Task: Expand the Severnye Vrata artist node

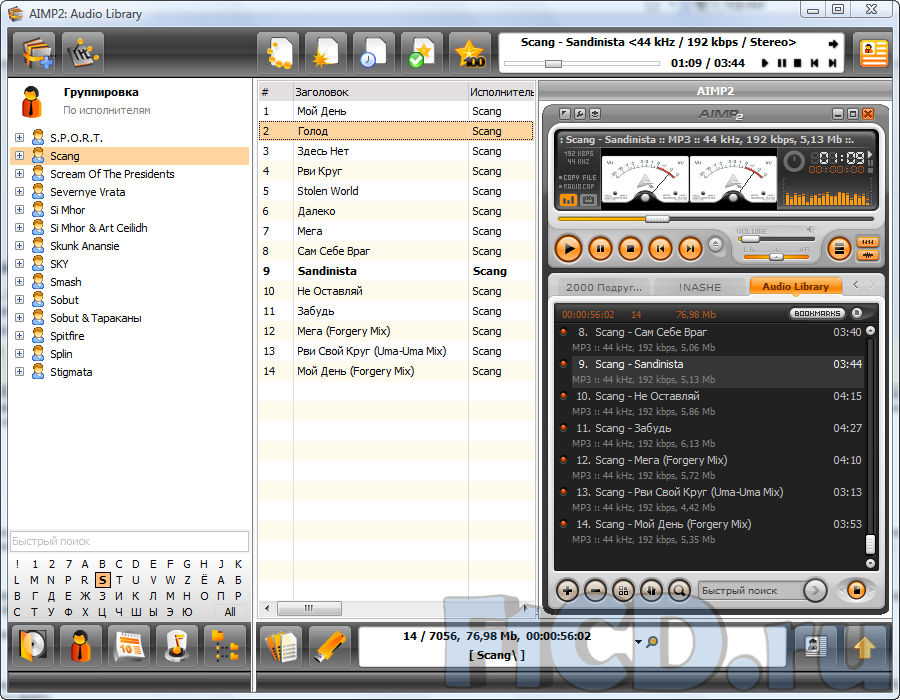Action: coord(20,192)
